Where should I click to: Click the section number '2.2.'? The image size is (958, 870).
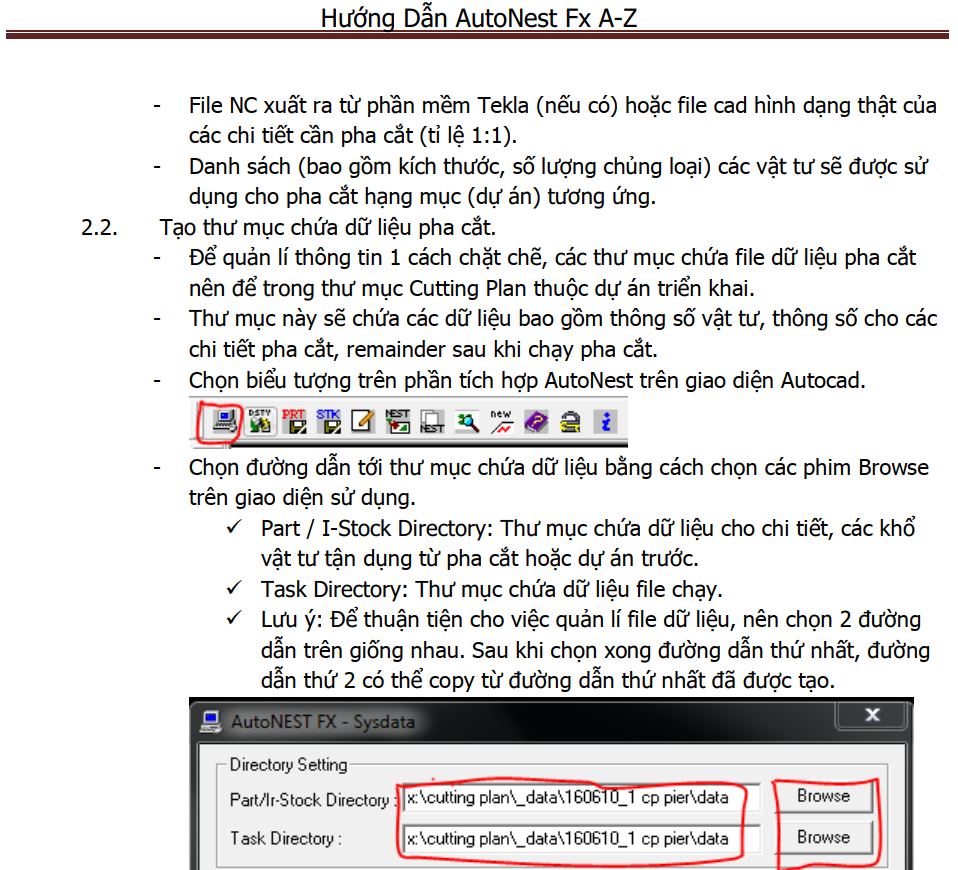coord(100,227)
